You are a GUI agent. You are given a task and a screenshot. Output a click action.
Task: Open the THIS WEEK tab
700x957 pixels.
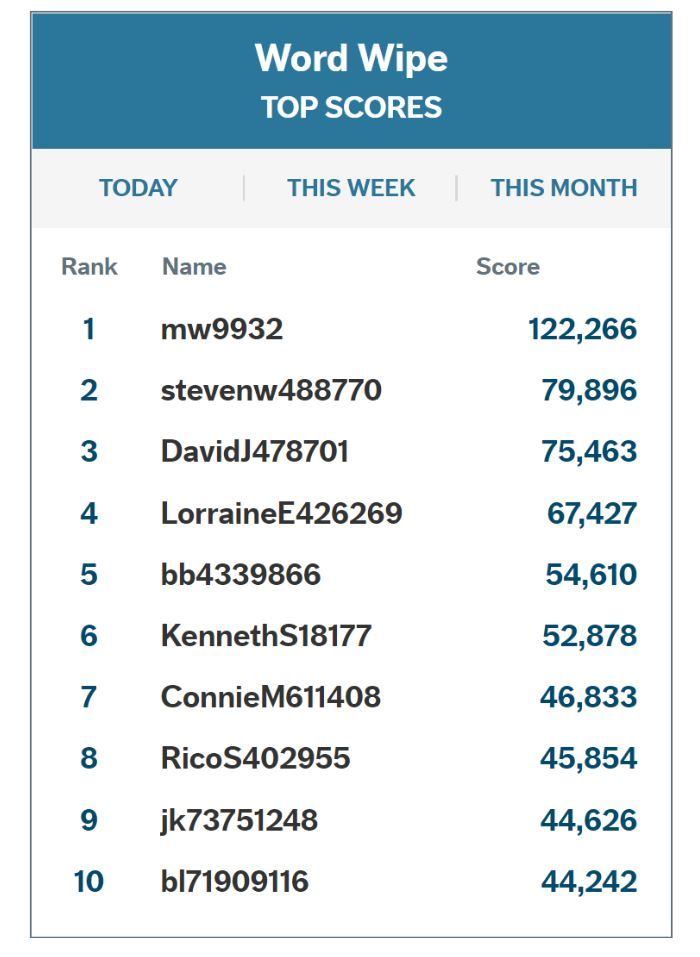click(x=351, y=188)
